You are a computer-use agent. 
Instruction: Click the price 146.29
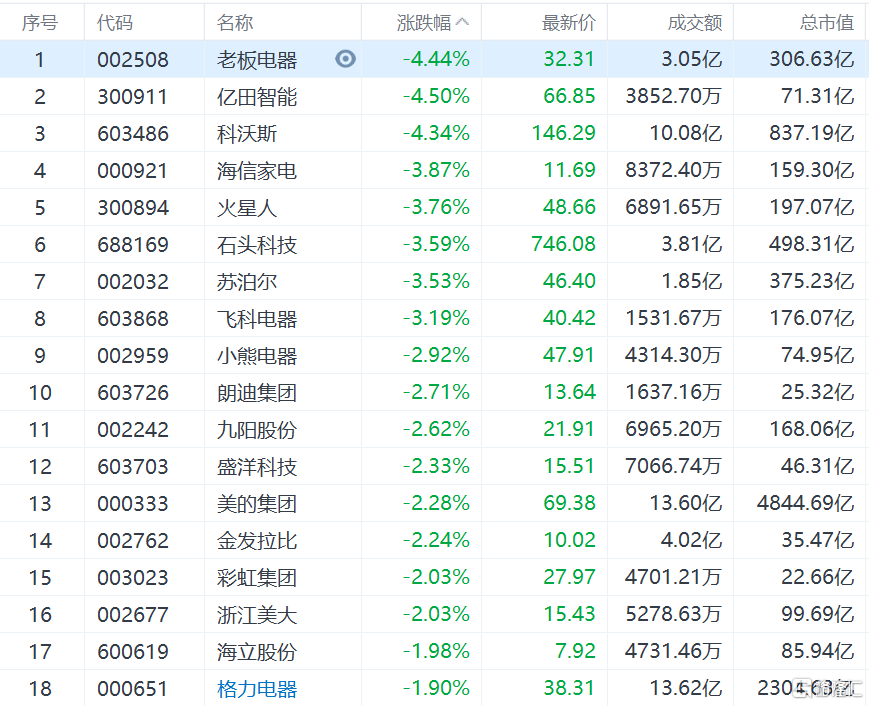click(x=564, y=133)
